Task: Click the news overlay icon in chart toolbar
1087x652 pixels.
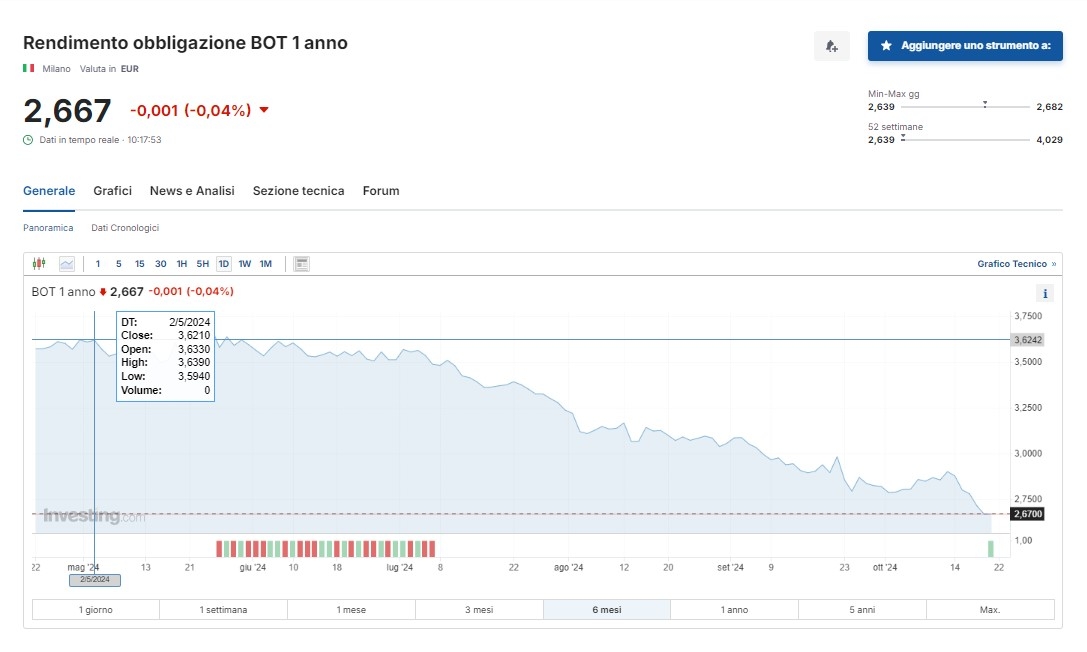Action: coord(302,264)
